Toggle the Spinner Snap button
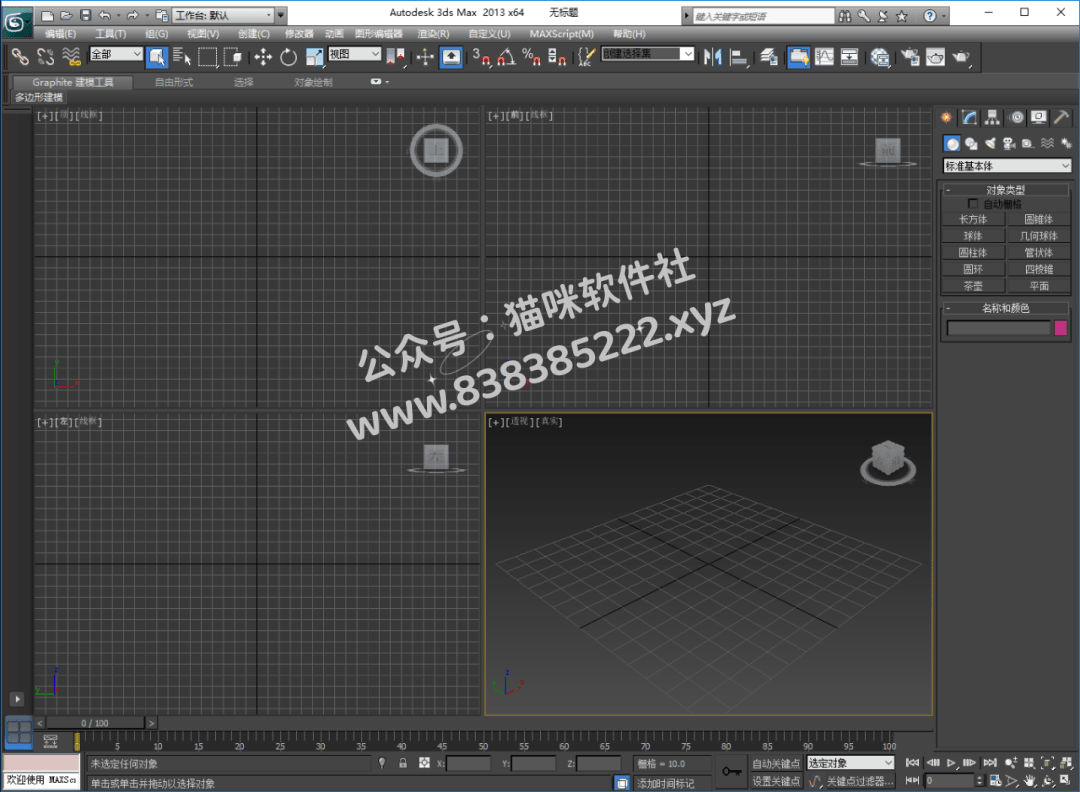Viewport: 1080px width, 792px height. [x=557, y=57]
